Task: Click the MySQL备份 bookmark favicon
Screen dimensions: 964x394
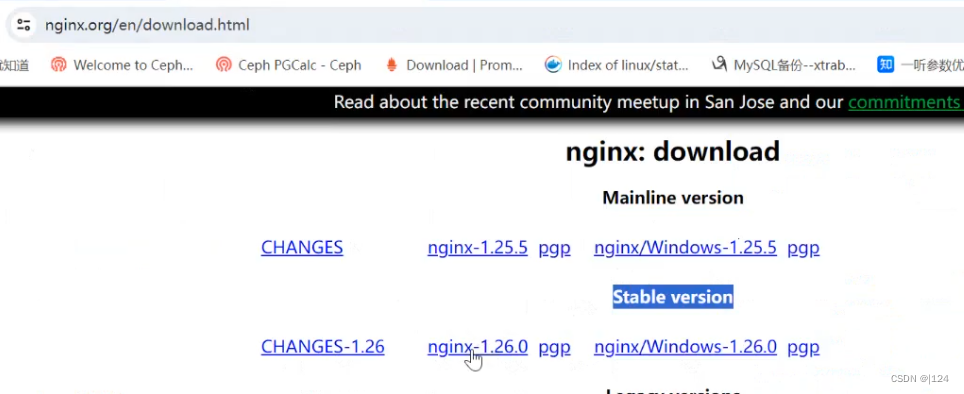Action: [x=719, y=65]
